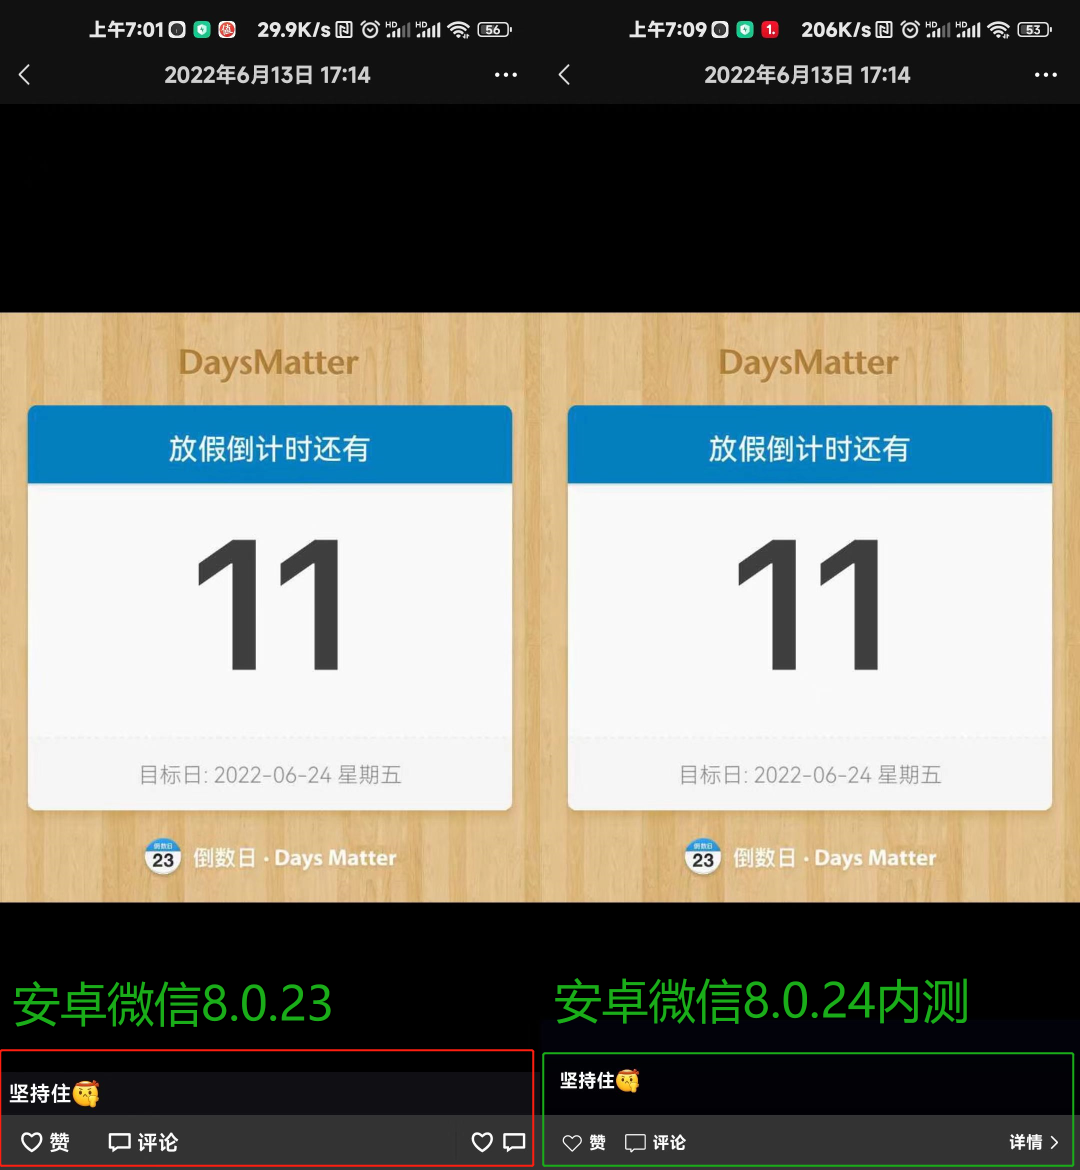This screenshot has width=1080, height=1170.
Task: Tap Days Matter calendar logo 23 in right image
Action: tap(702, 857)
